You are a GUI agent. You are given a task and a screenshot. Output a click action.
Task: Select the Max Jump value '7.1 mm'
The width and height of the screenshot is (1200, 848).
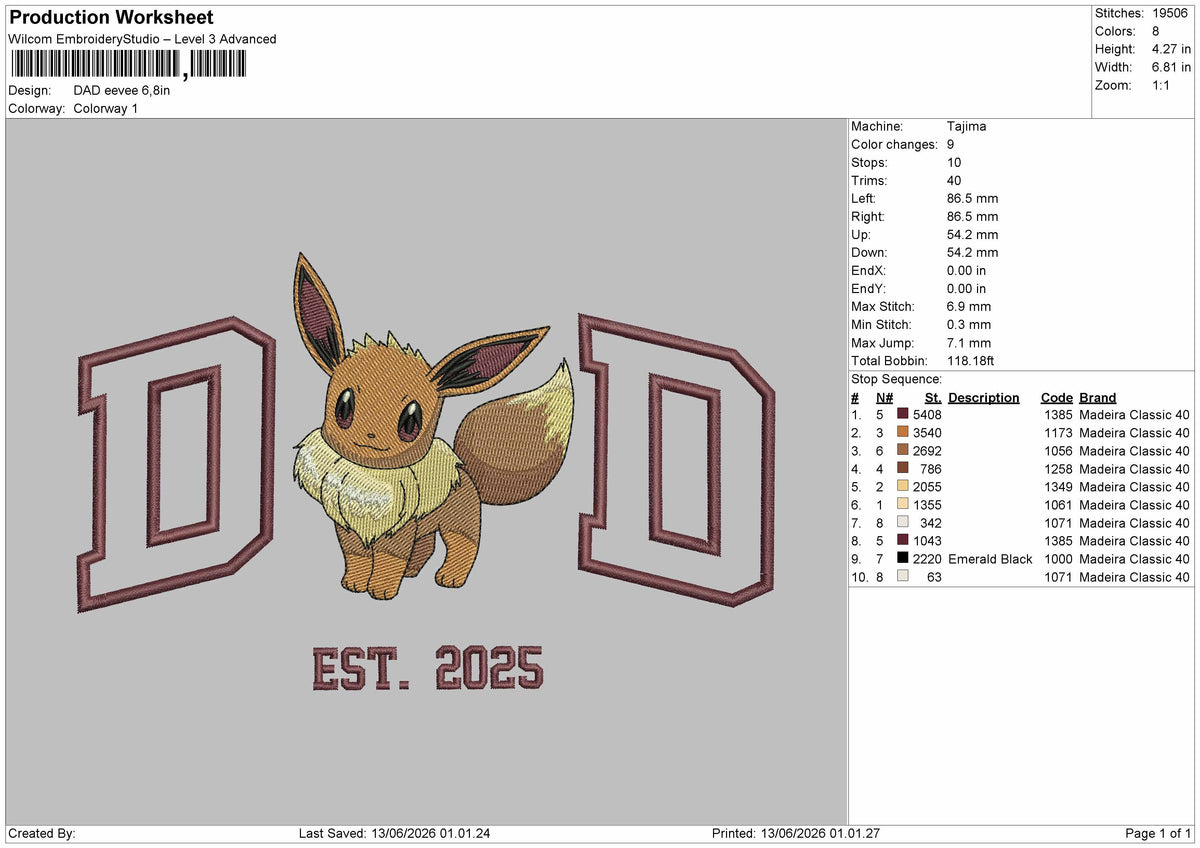[969, 343]
